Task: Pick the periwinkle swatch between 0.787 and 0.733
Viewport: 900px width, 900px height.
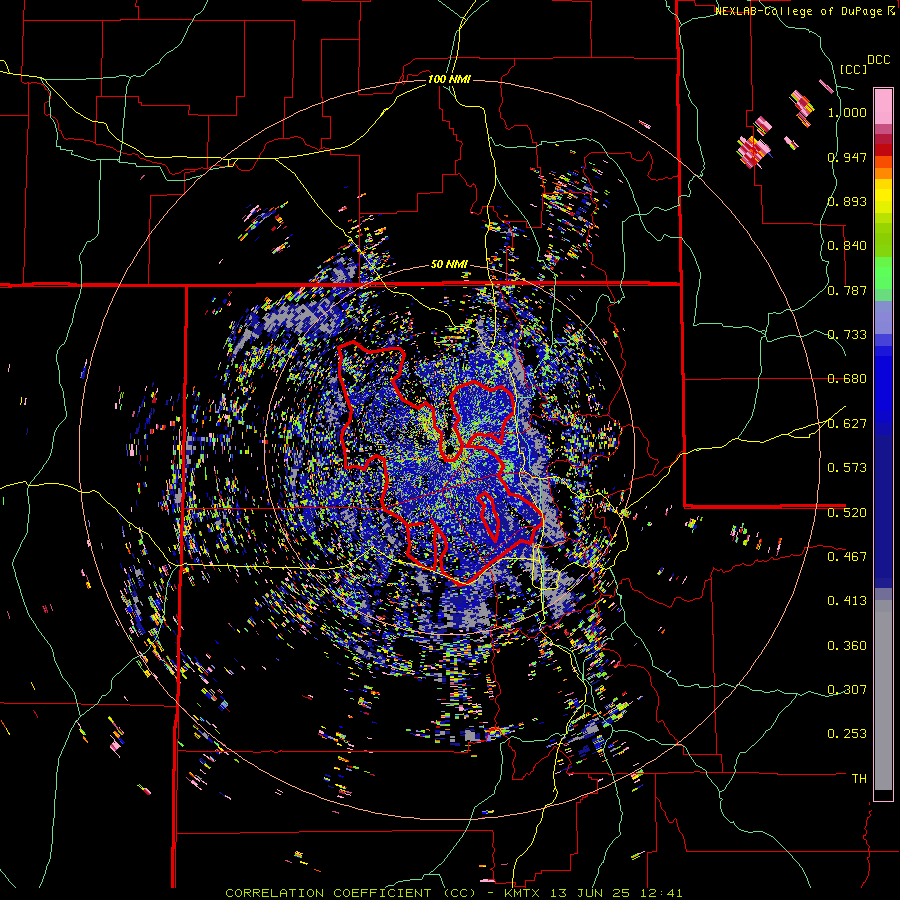Action: click(x=883, y=317)
